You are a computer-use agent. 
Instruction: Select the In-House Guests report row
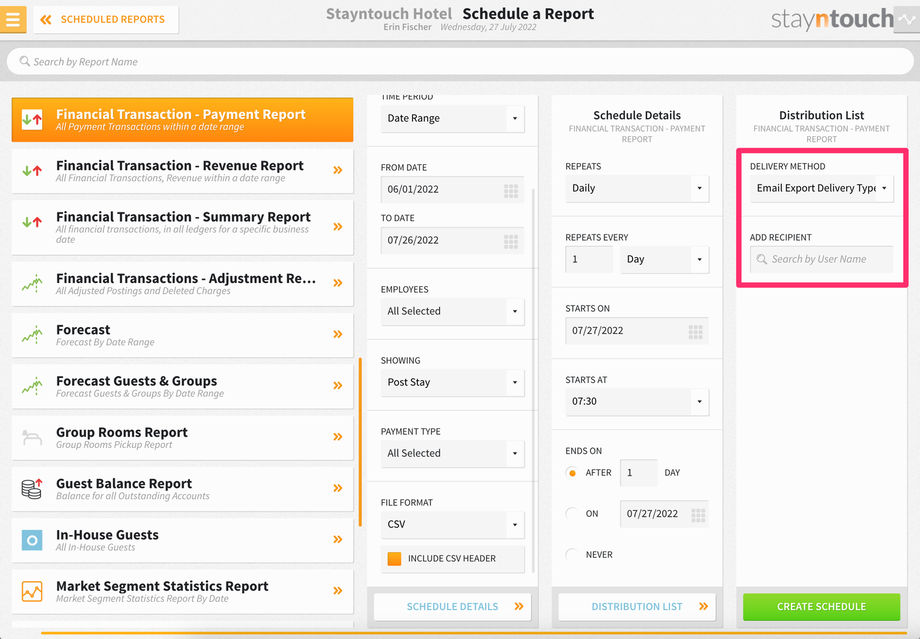(x=182, y=540)
